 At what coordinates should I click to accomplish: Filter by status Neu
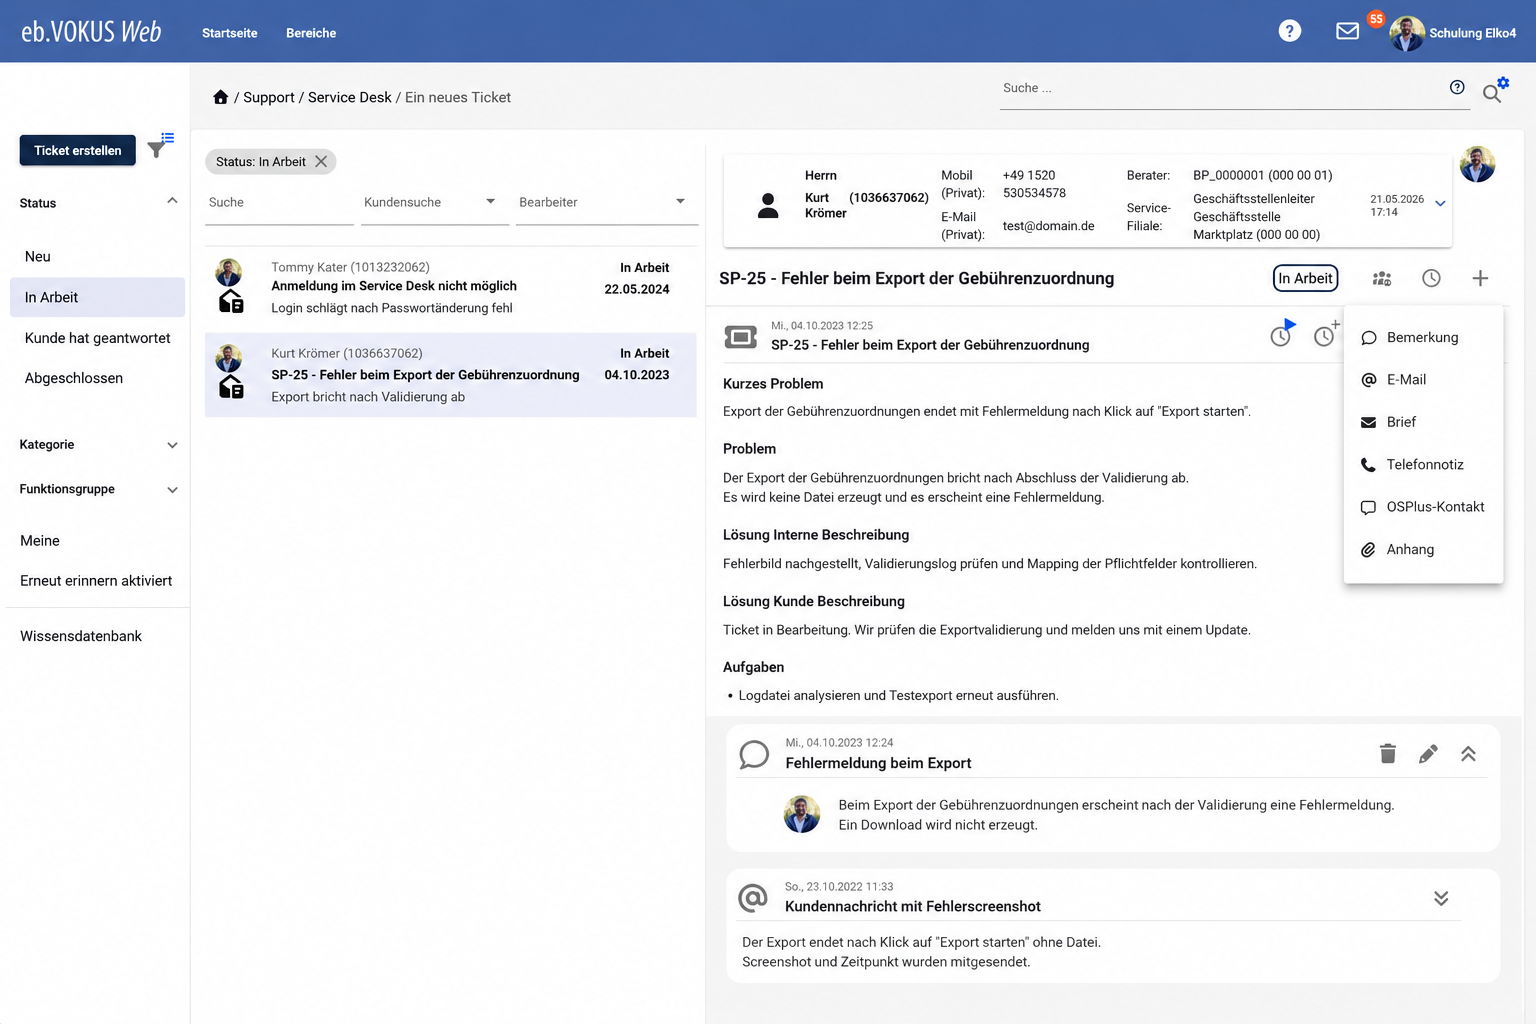[x=97, y=257]
